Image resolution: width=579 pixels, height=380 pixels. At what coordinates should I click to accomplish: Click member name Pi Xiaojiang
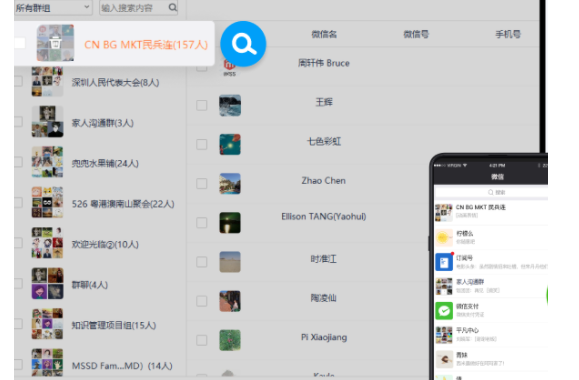(x=324, y=337)
